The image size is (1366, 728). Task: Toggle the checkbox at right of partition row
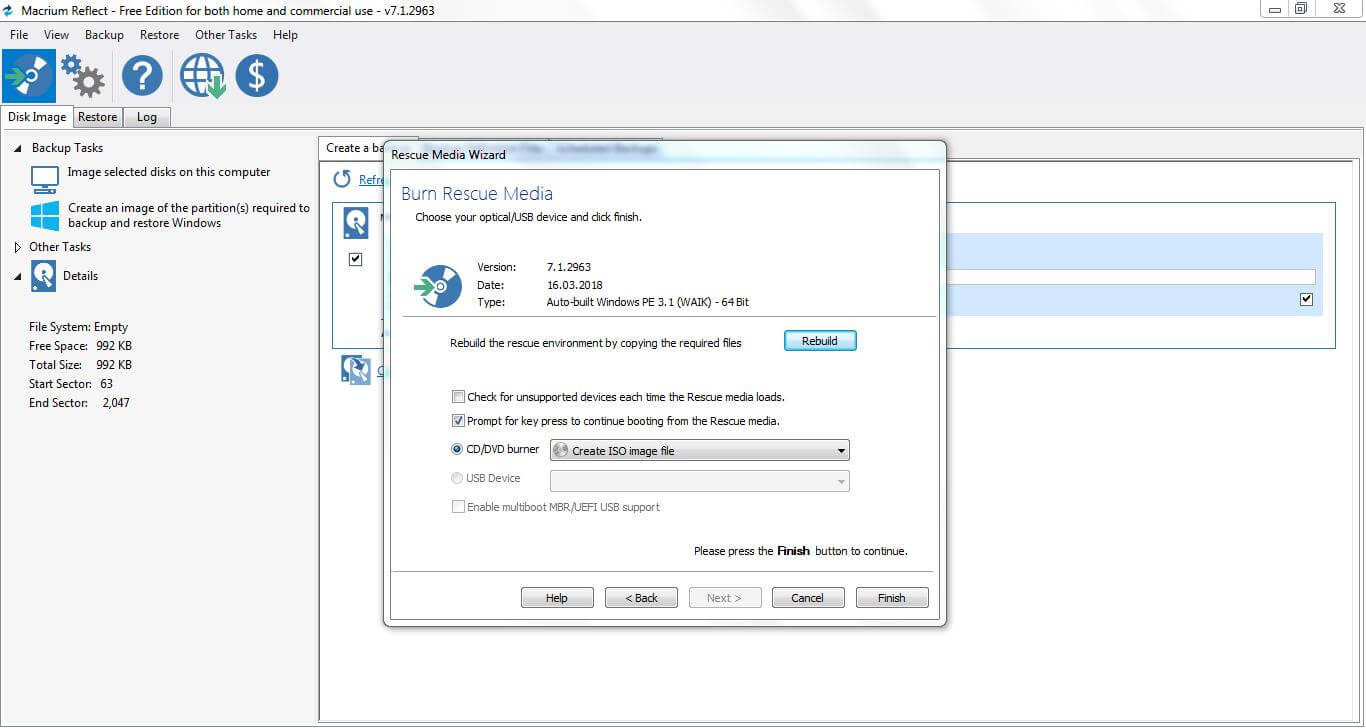tap(1306, 299)
